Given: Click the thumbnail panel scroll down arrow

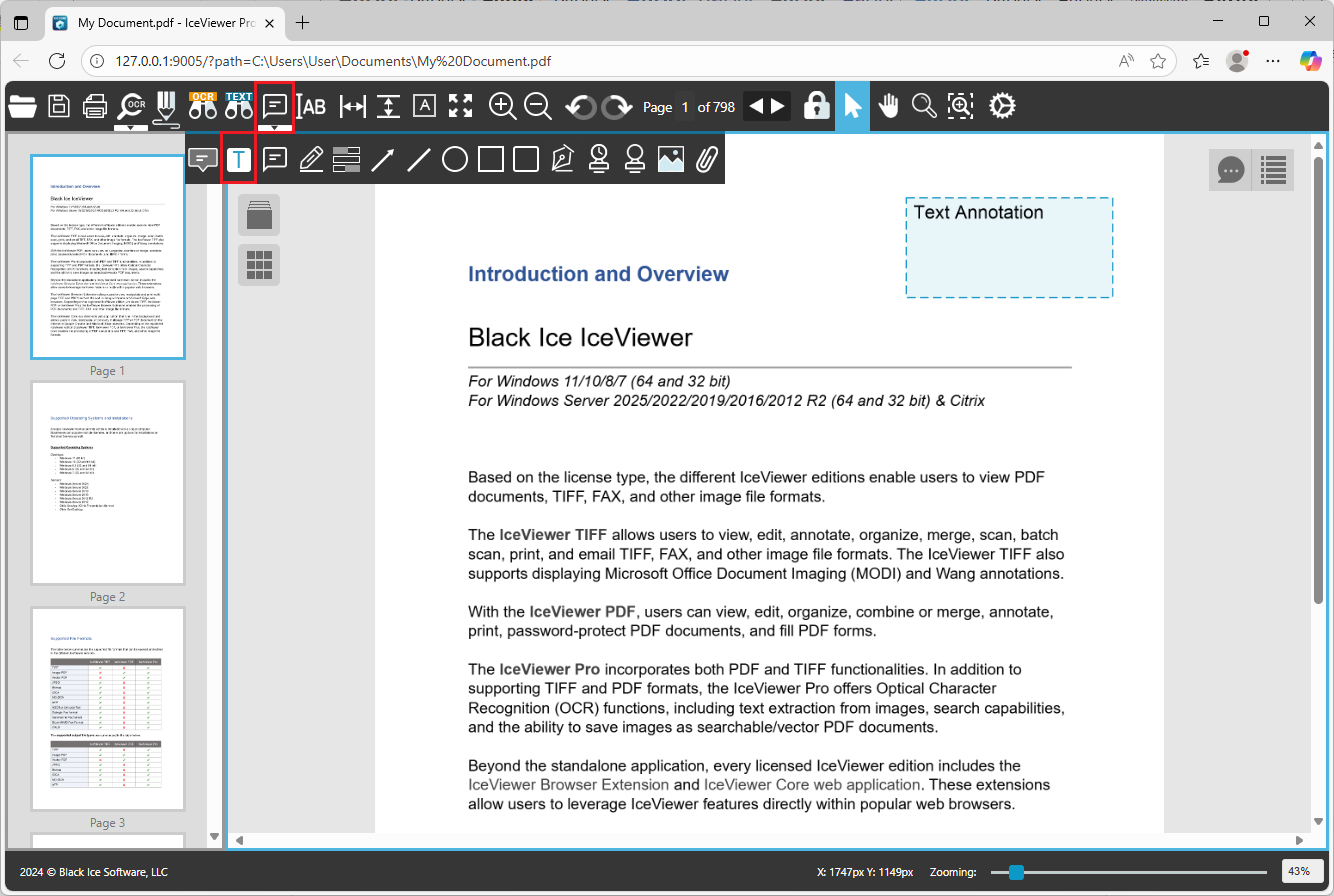Looking at the screenshot, I should tap(213, 836).
